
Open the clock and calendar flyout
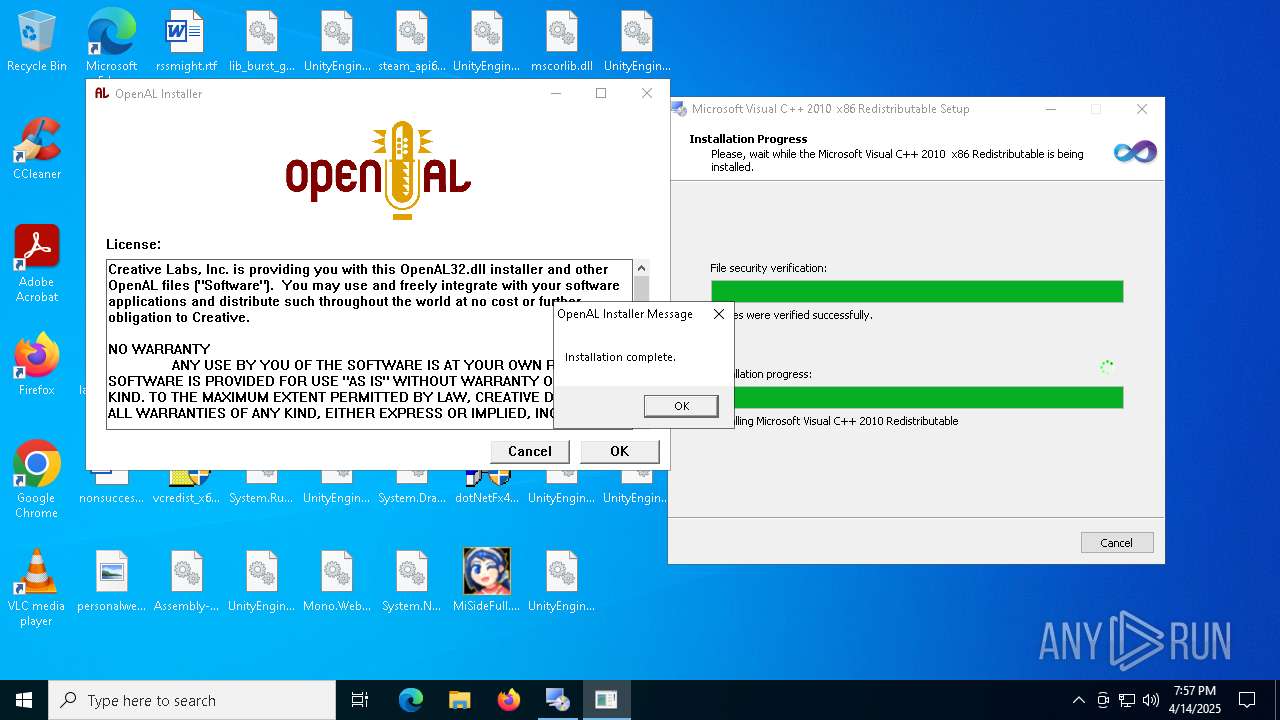(1195, 700)
